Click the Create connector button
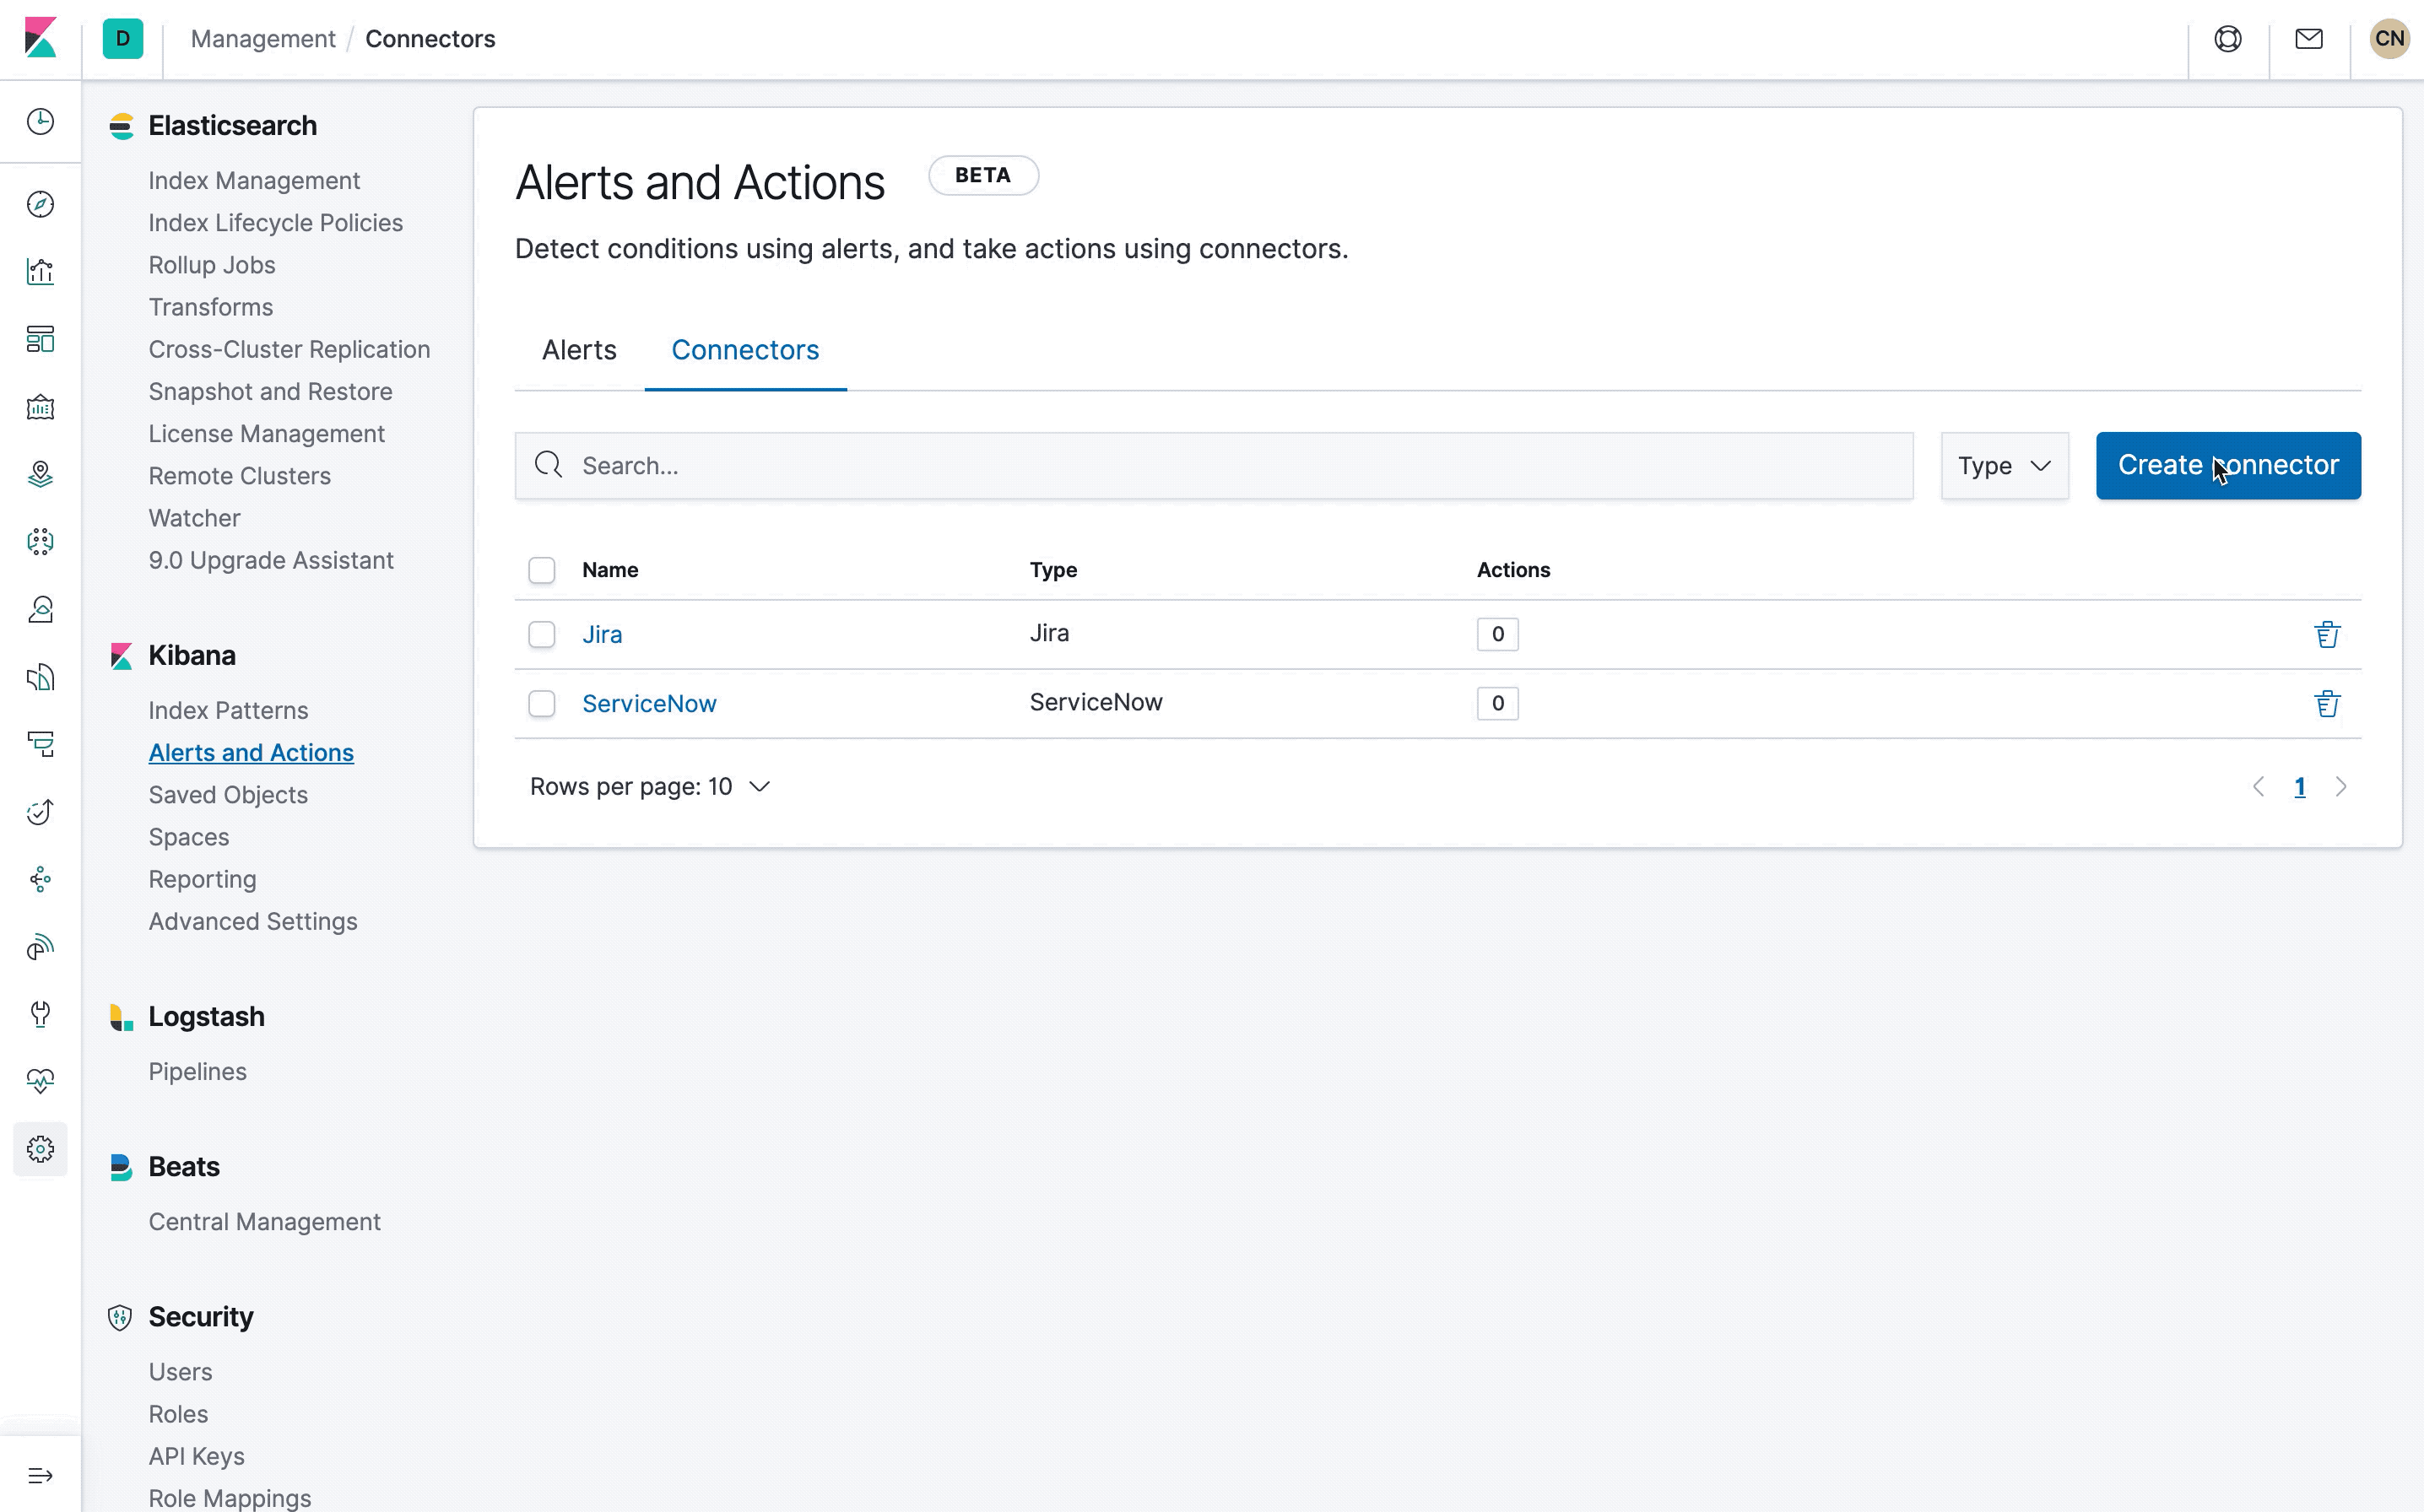Screen dimensions: 2424x1512 pyautogui.click(x=2227, y=465)
